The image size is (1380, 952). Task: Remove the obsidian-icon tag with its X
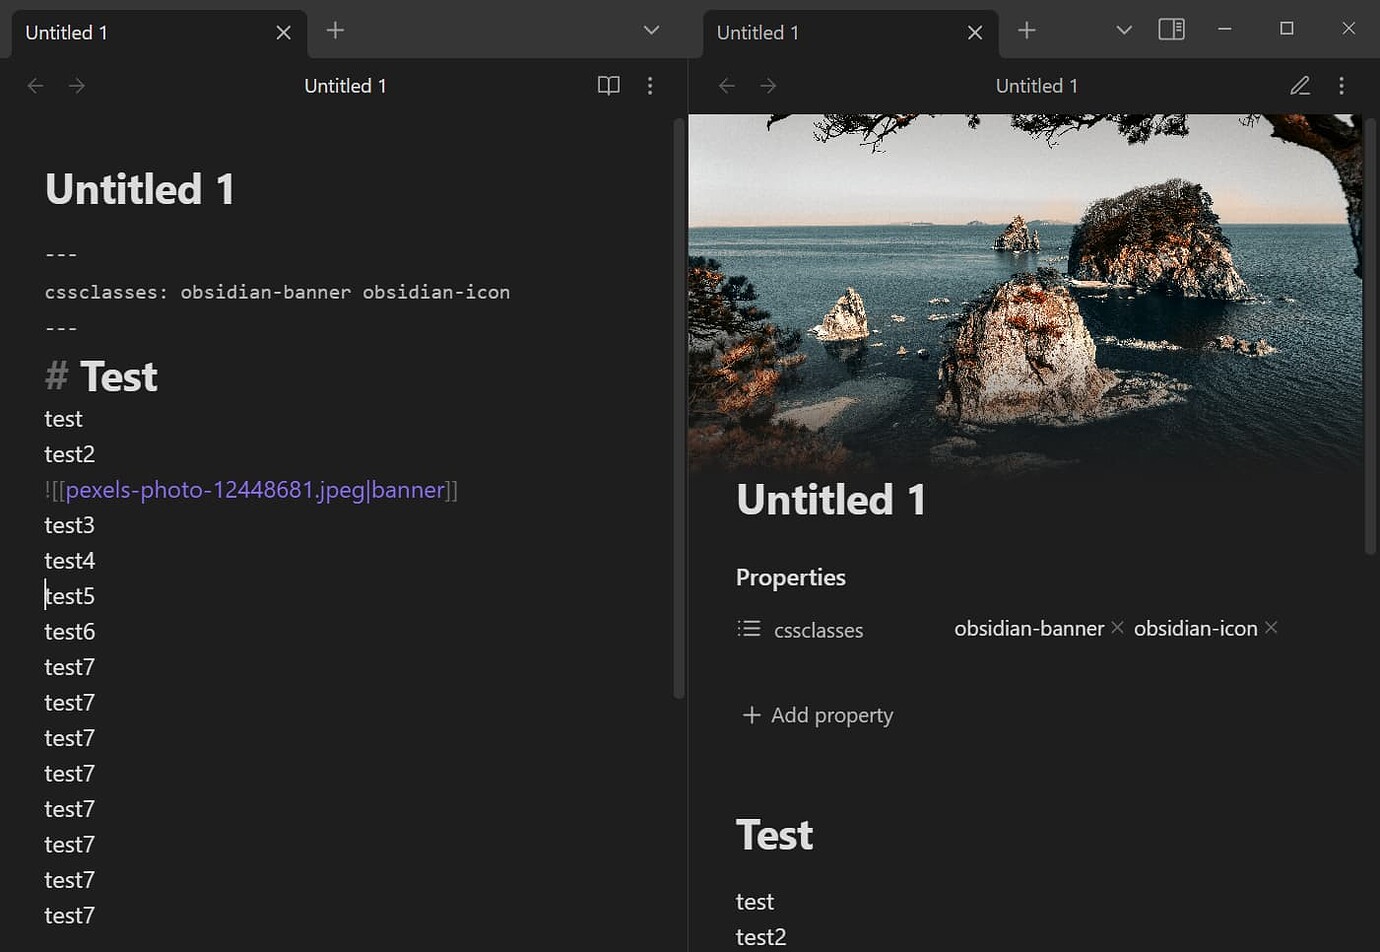click(1271, 628)
